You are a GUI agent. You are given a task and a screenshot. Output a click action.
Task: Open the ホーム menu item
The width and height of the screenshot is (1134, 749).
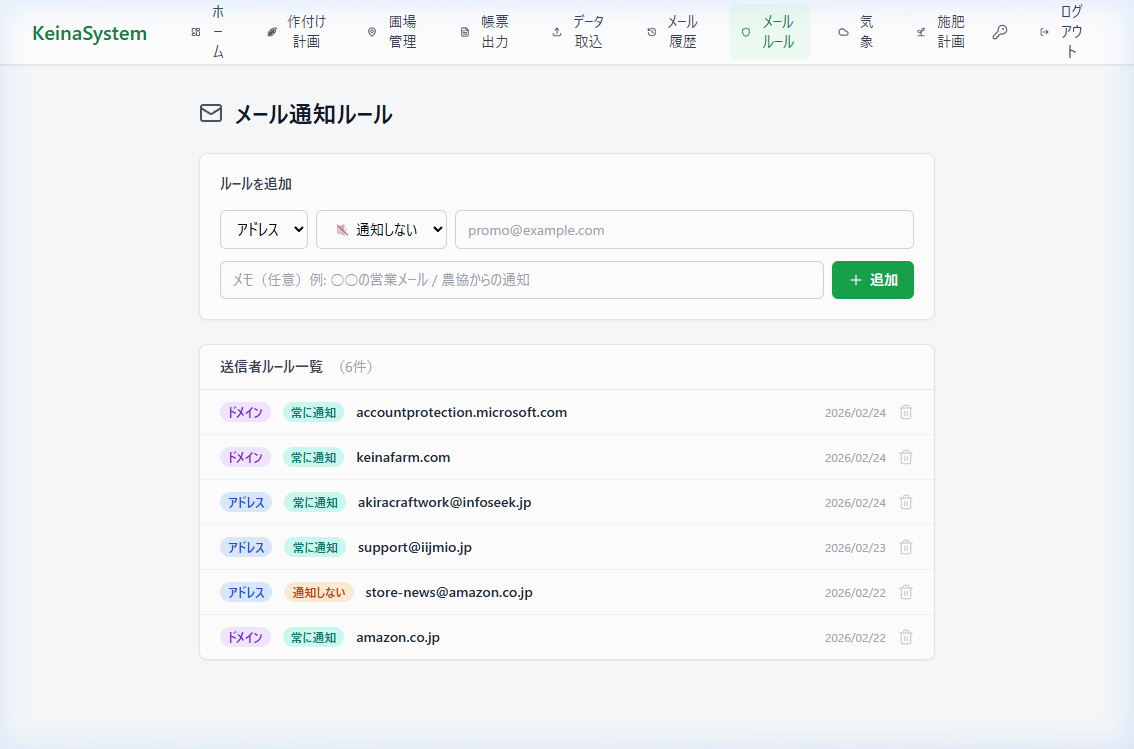pyautogui.click(x=209, y=32)
